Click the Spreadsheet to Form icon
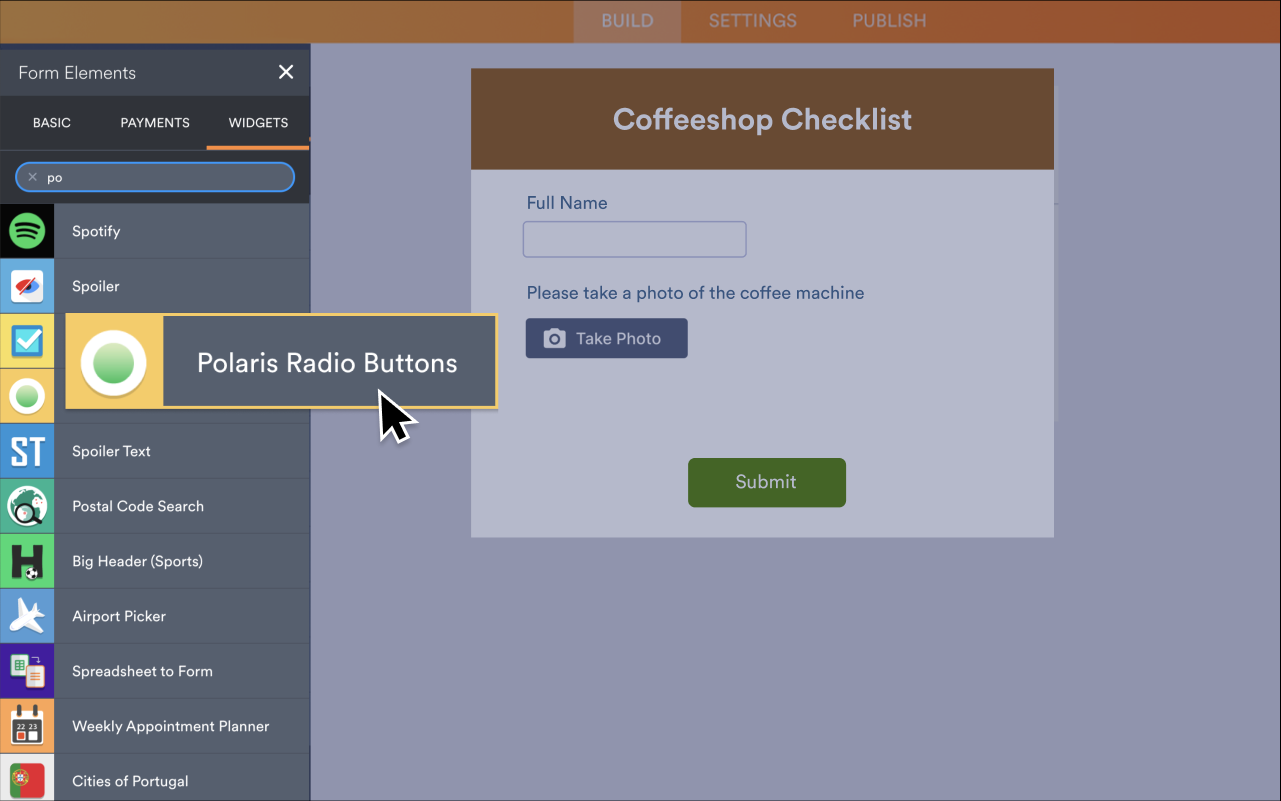The height and width of the screenshot is (801, 1281). pos(27,671)
